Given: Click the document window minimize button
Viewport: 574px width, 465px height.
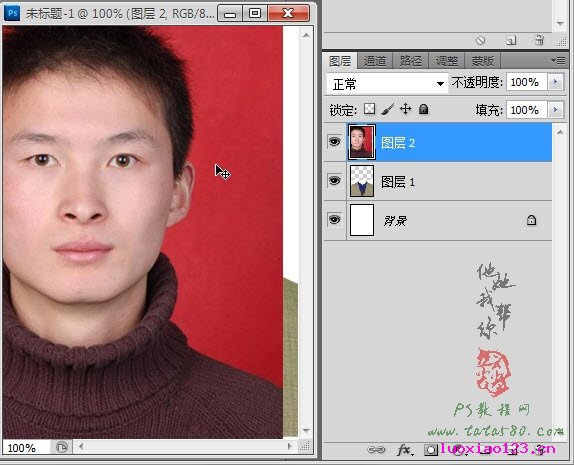Looking at the screenshot, I should coord(230,14).
